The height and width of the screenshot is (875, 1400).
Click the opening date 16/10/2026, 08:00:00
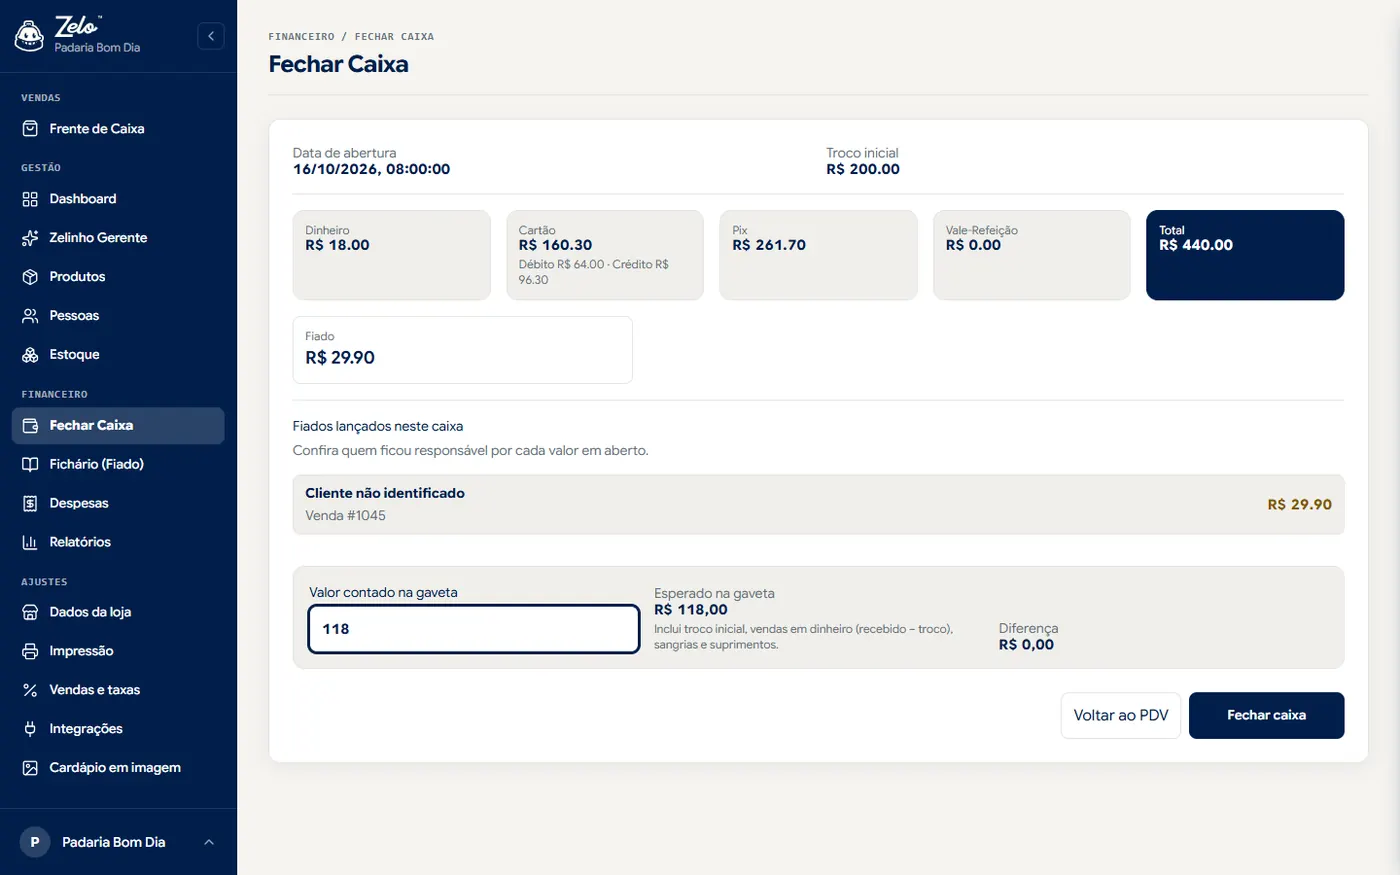tap(371, 170)
